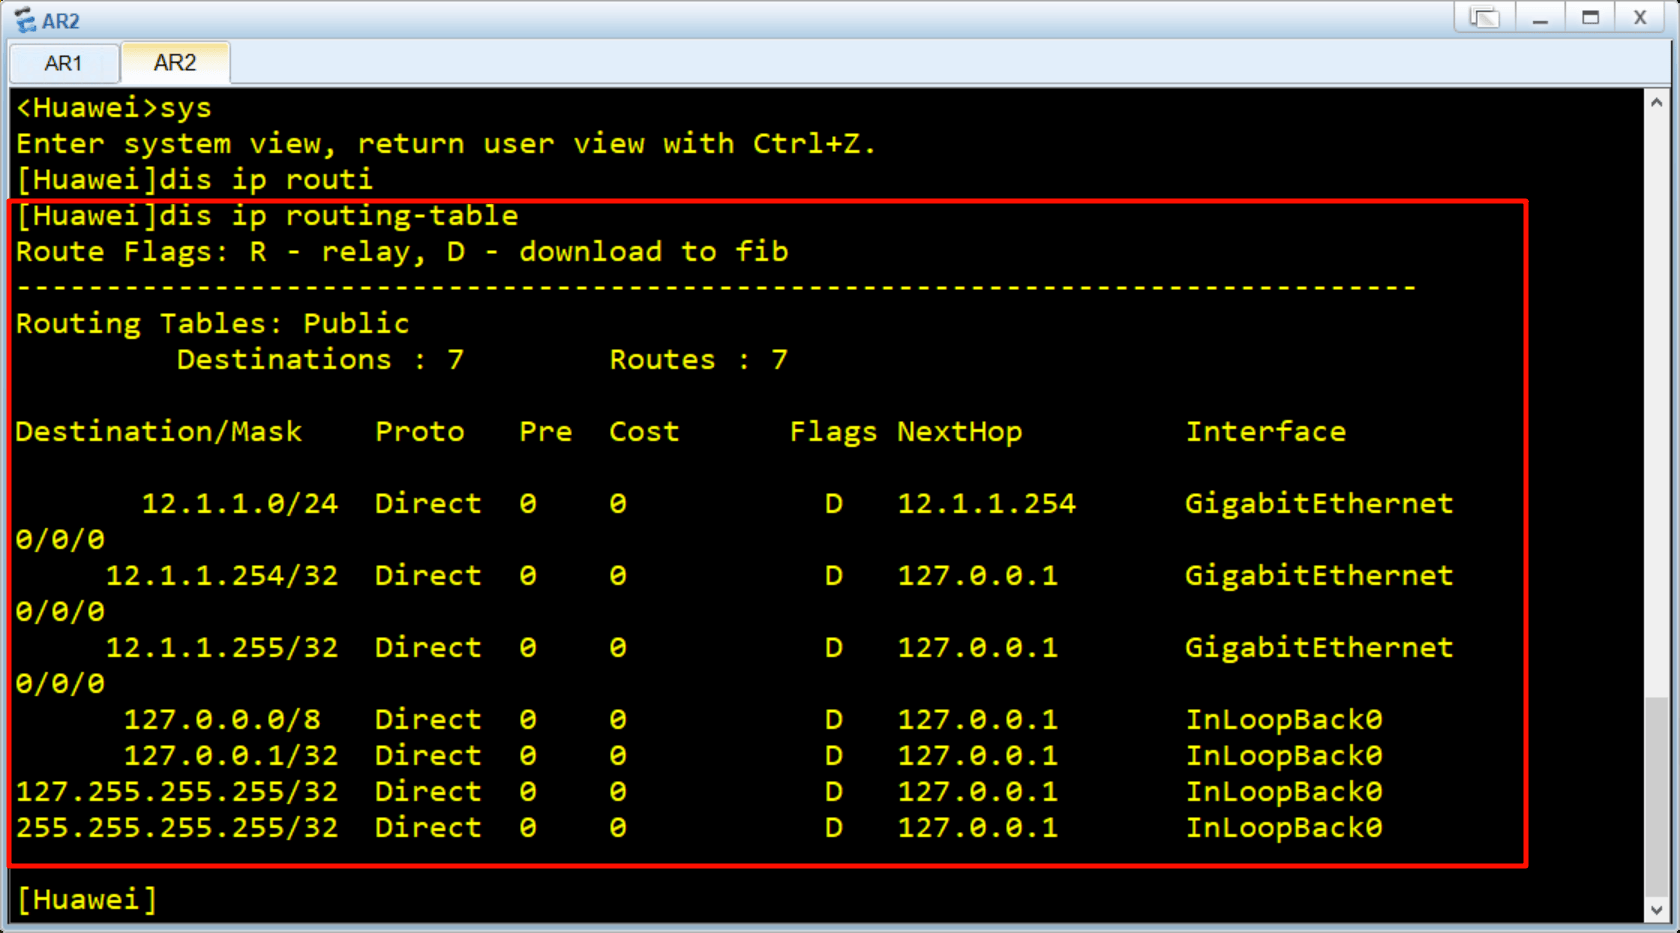Maximize the AR2 window
Viewport: 1680px width, 933px height.
tap(1590, 18)
